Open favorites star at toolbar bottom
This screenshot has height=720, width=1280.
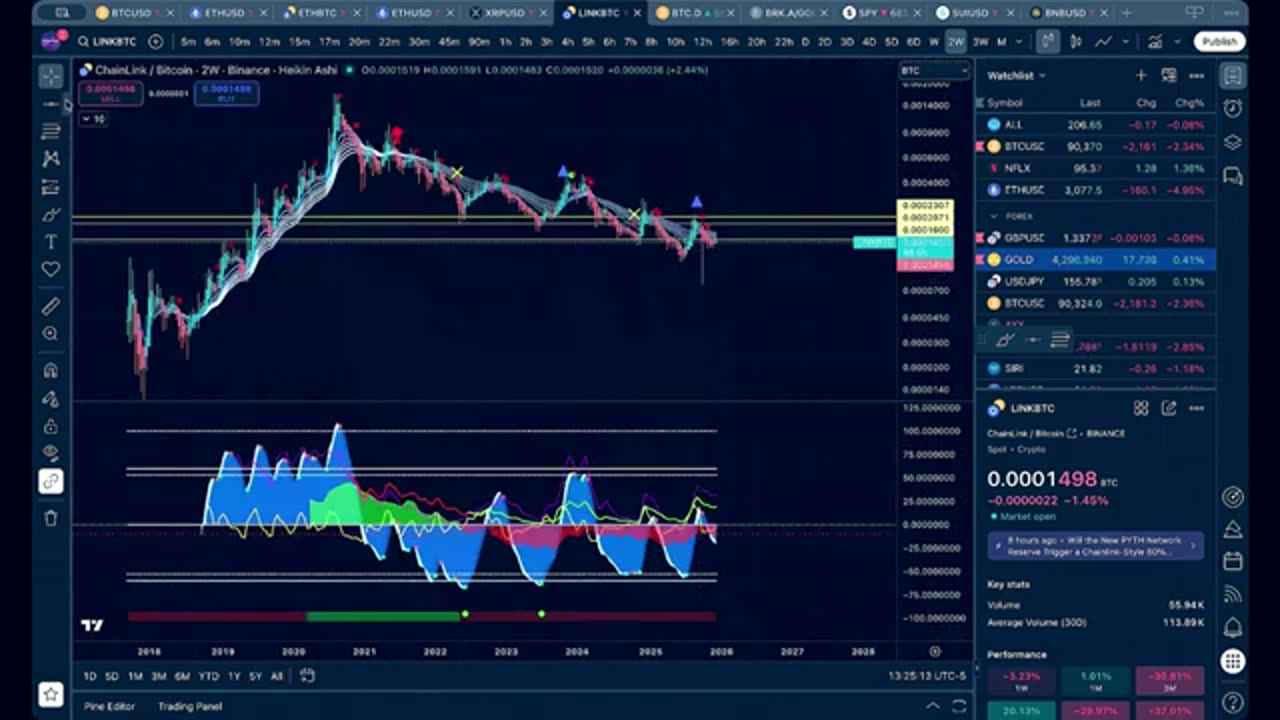51,694
